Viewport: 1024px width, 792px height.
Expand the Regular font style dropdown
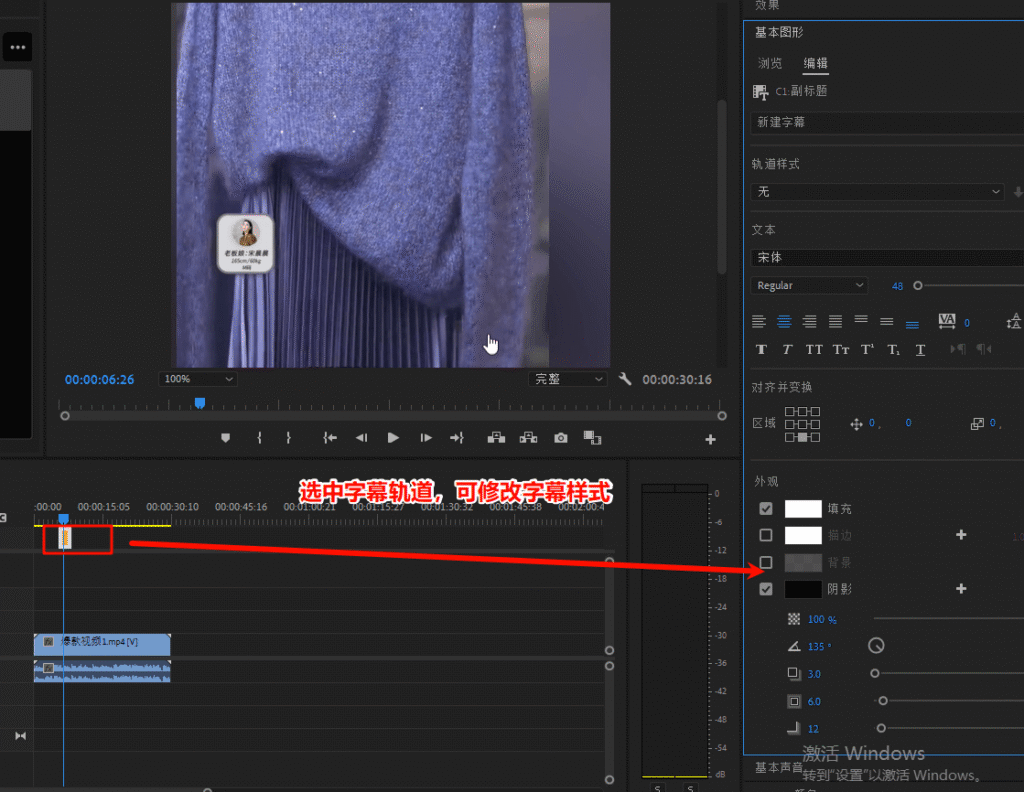(x=810, y=286)
